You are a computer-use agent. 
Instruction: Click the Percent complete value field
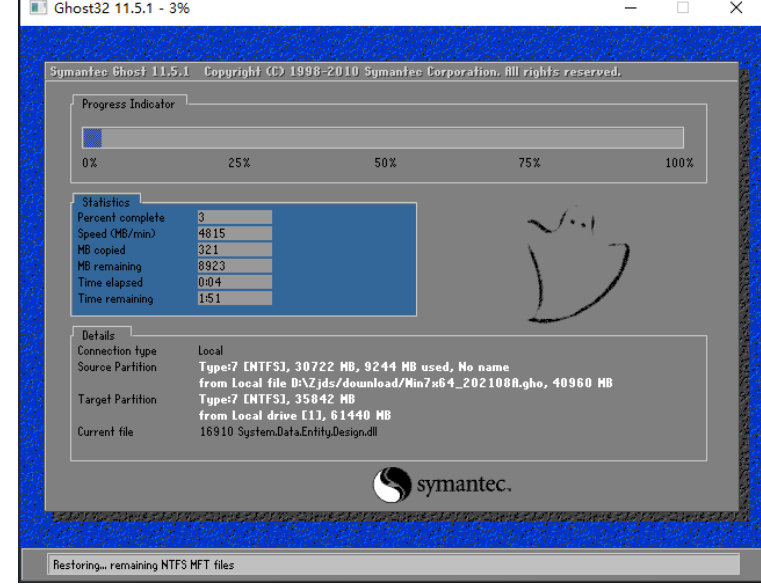(x=235, y=217)
